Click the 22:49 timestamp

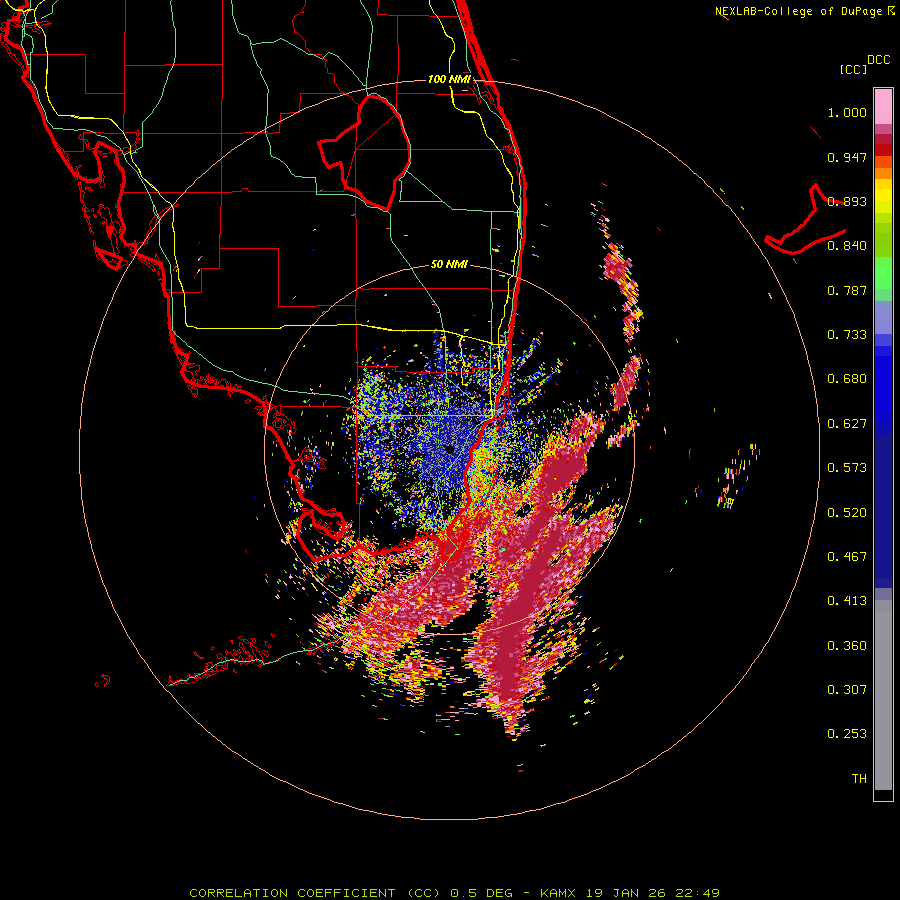click(697, 893)
